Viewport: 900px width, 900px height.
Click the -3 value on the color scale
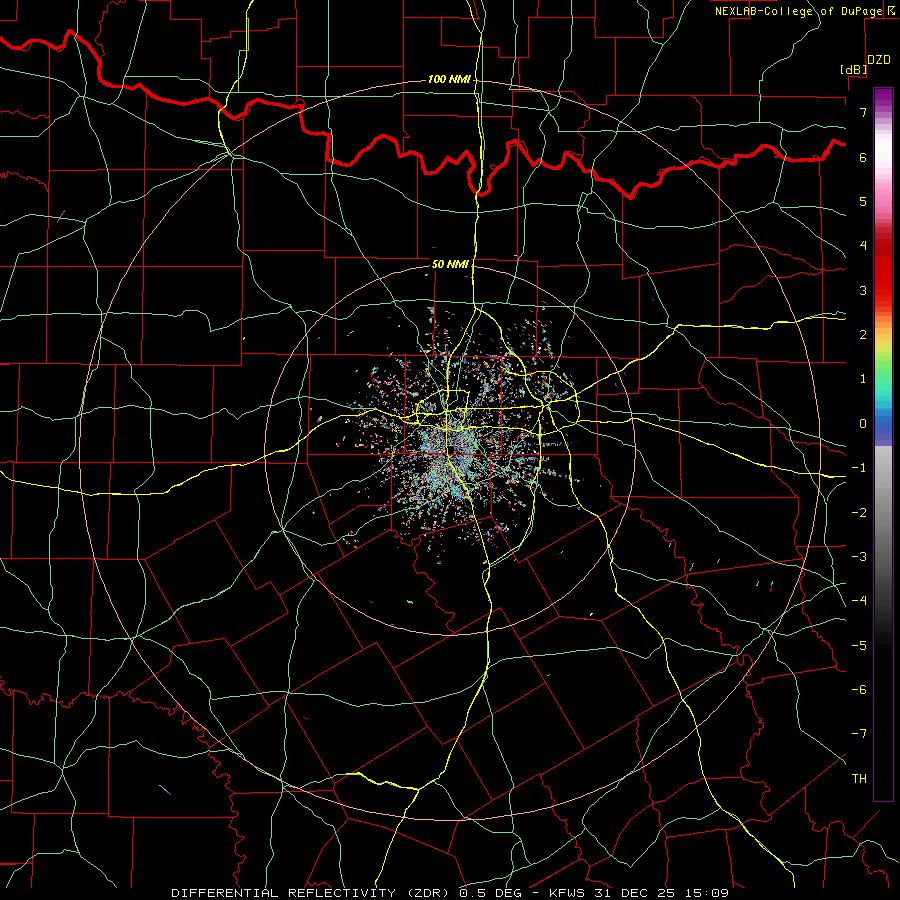click(x=859, y=557)
